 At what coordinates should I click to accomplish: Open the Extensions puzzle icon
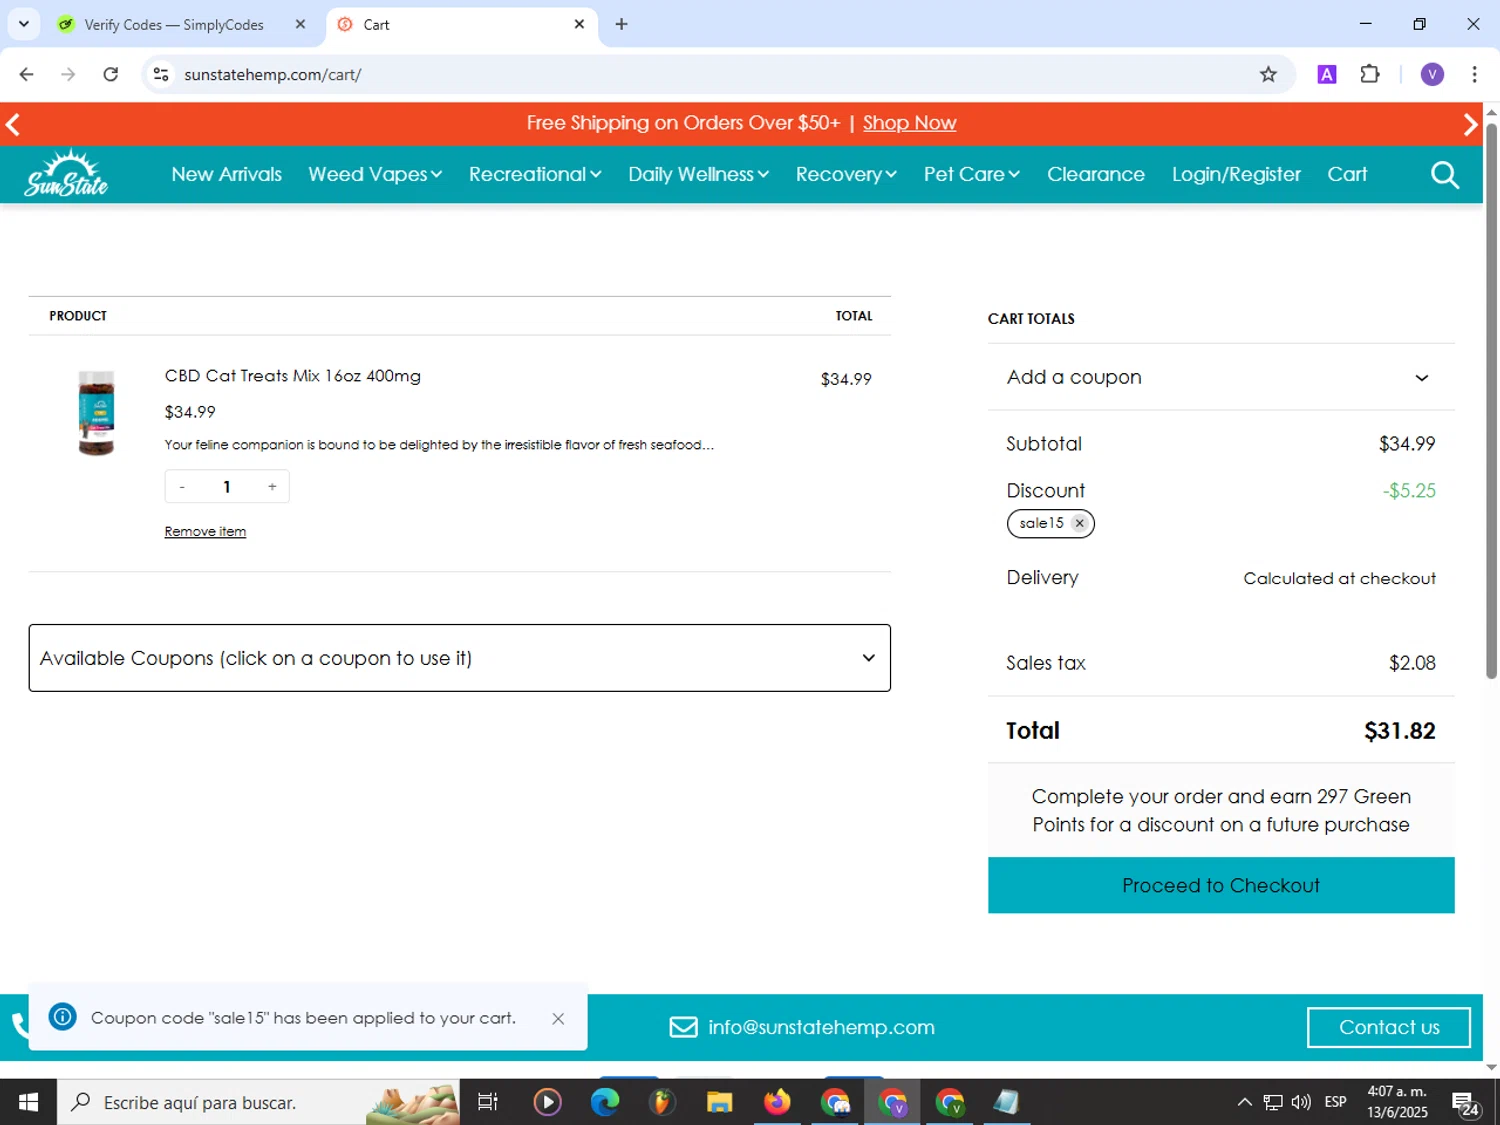click(1370, 74)
